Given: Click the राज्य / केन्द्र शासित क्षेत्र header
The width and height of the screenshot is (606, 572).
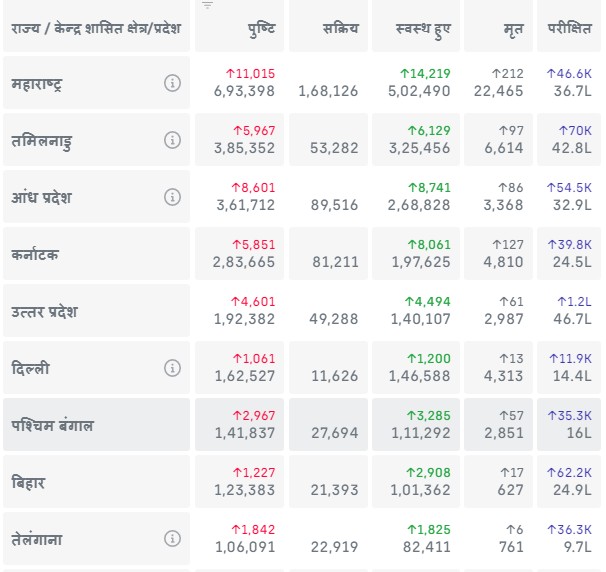Looking at the screenshot, I should point(96,29).
